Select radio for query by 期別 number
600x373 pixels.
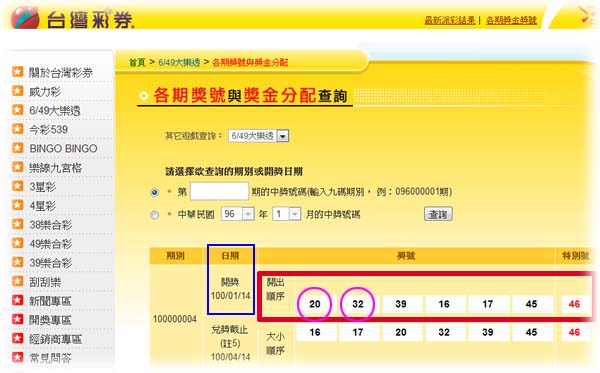tap(155, 192)
